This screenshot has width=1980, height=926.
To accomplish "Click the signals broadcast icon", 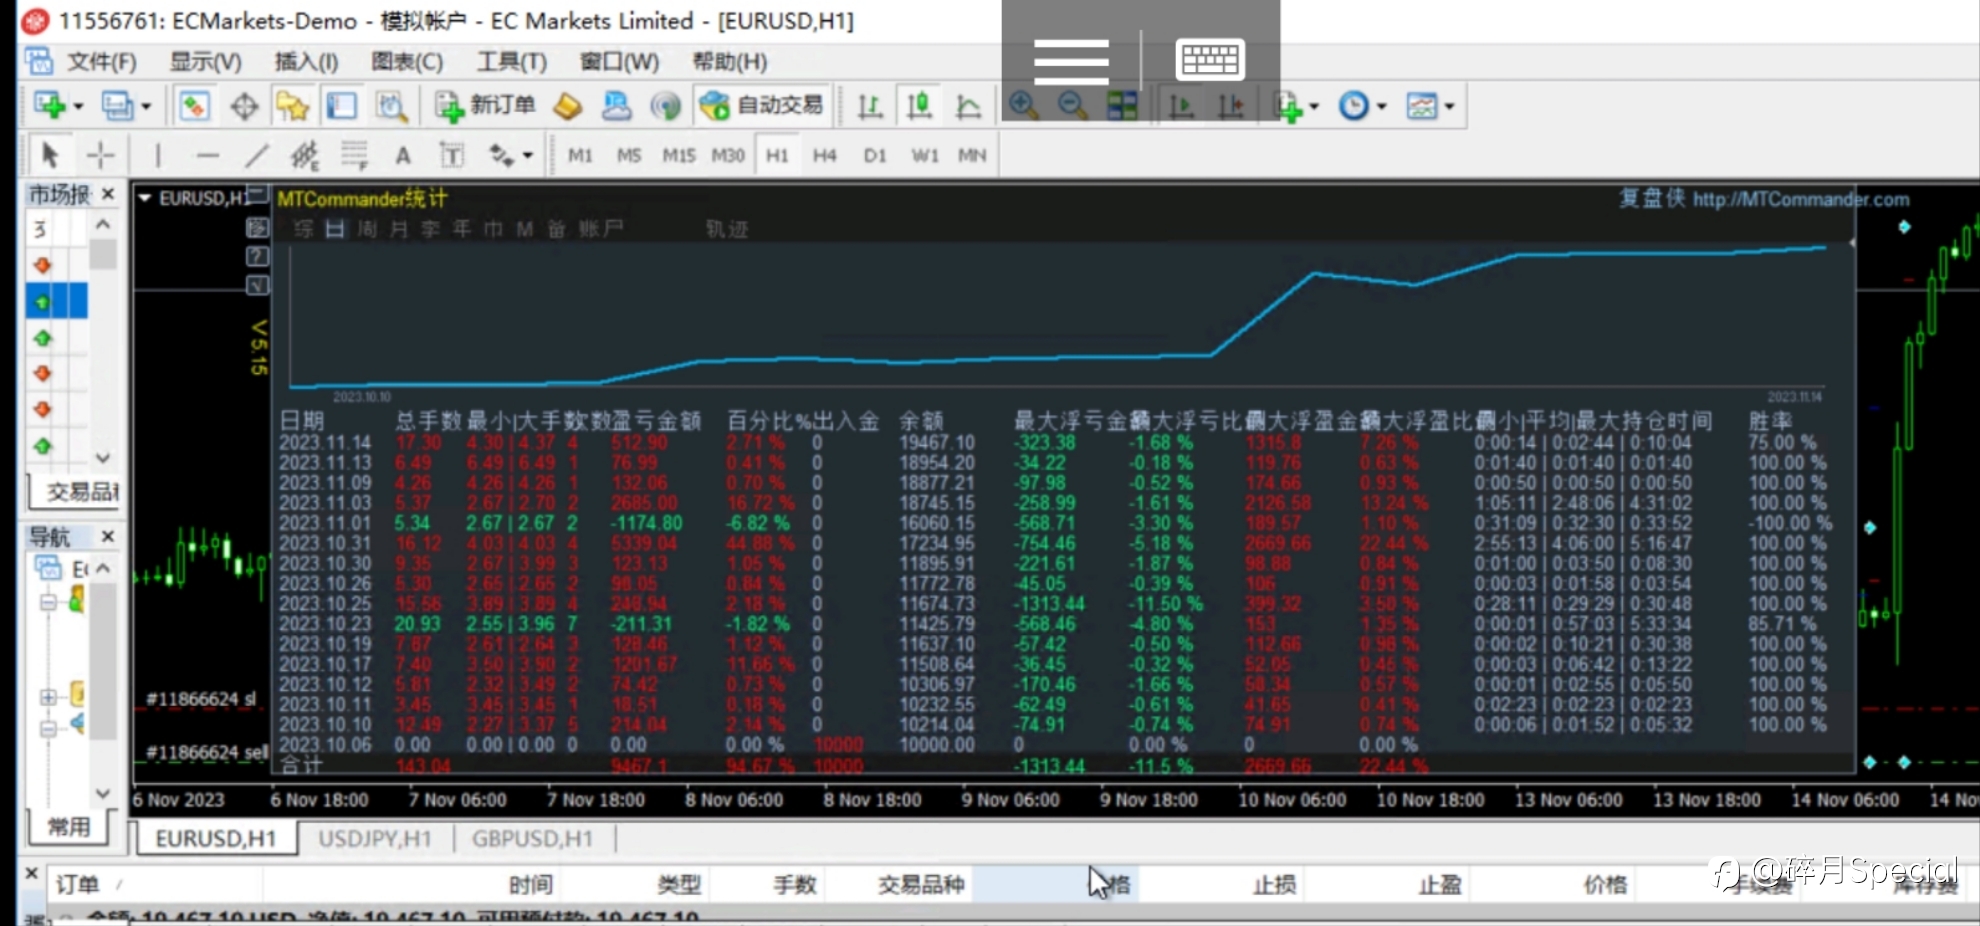I will pyautogui.click(x=665, y=106).
